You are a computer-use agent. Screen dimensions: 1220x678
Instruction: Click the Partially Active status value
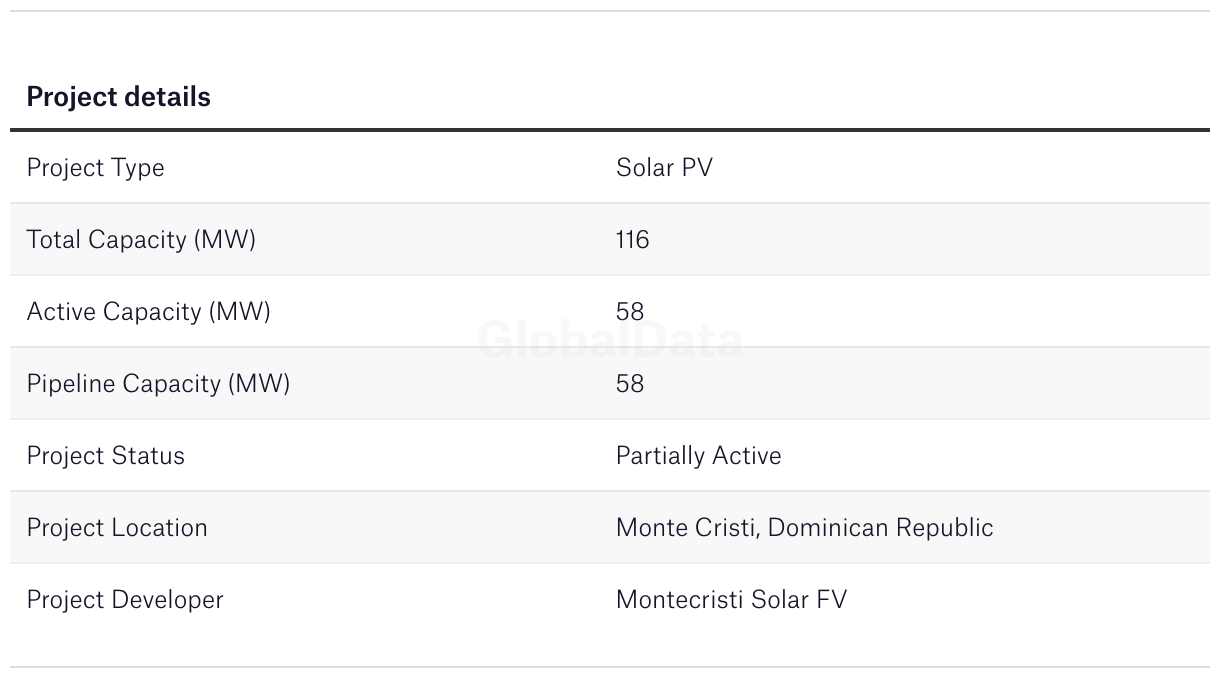click(698, 456)
